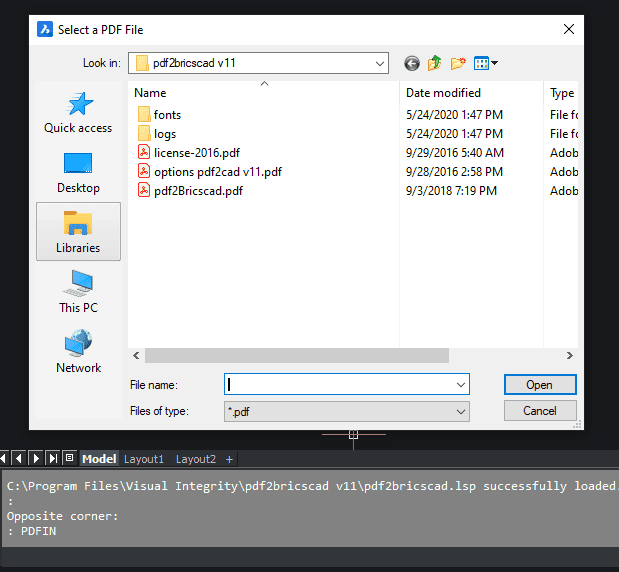Go to next layout tab arrow
619x572 pixels.
tap(36, 458)
